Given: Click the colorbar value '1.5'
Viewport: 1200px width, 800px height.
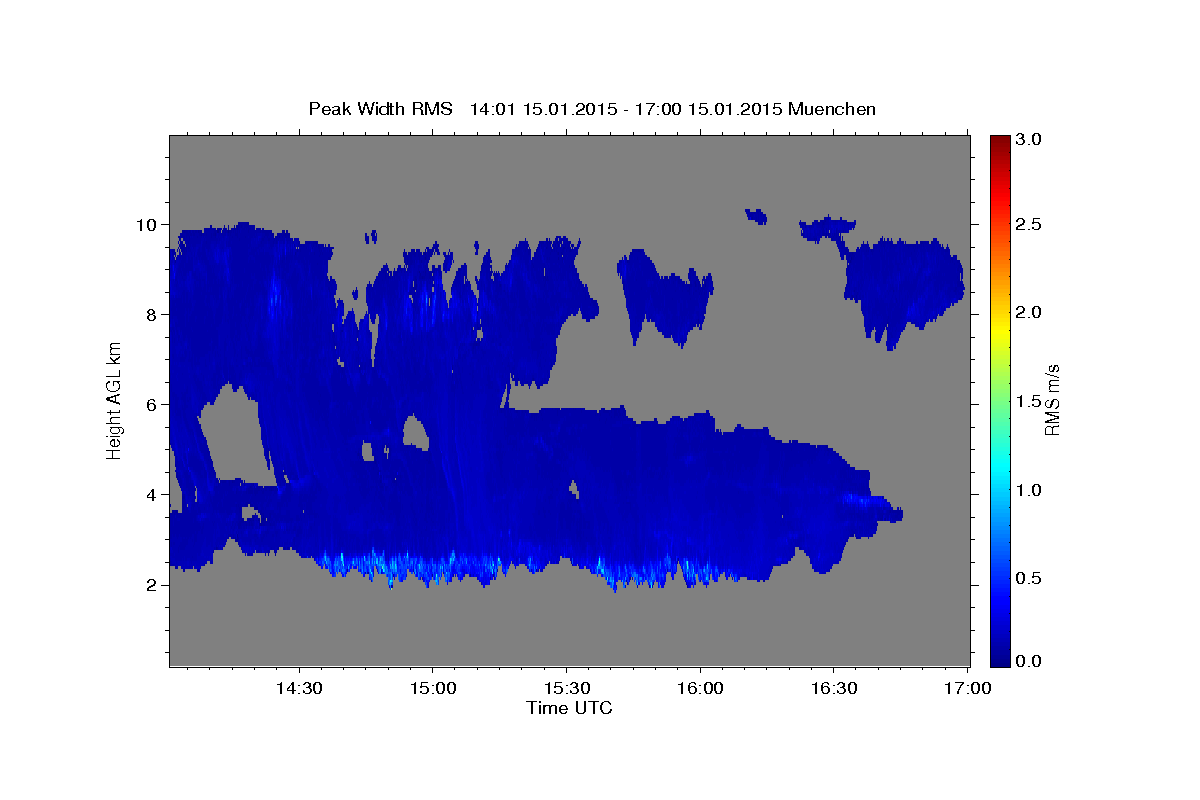Looking at the screenshot, I should coord(1029,401).
